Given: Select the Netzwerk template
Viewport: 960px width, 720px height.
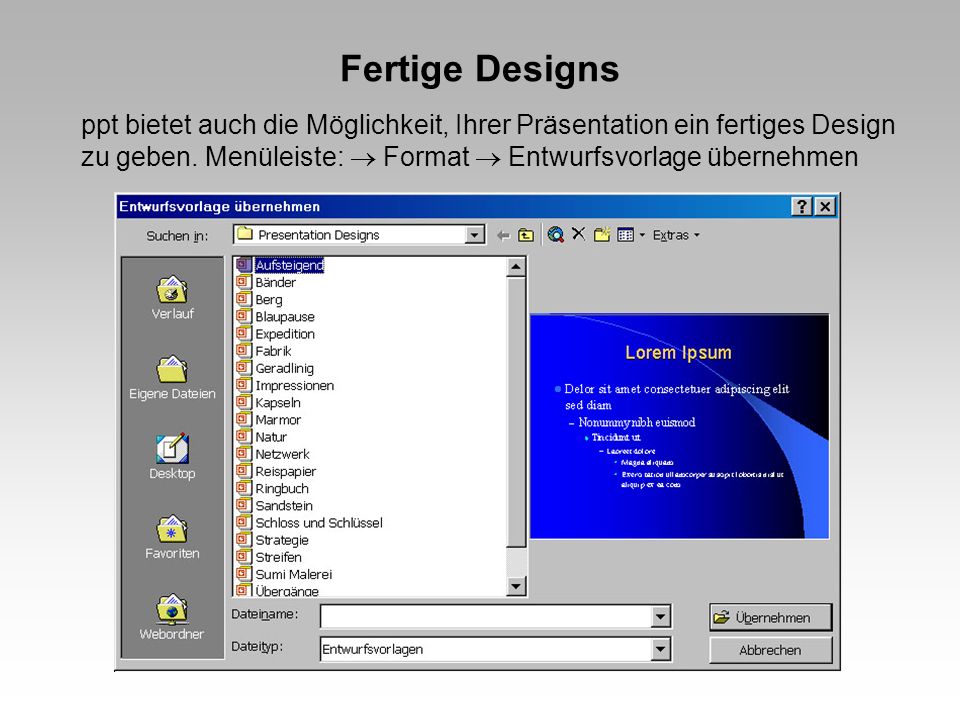Looking at the screenshot, I should click(x=282, y=454).
